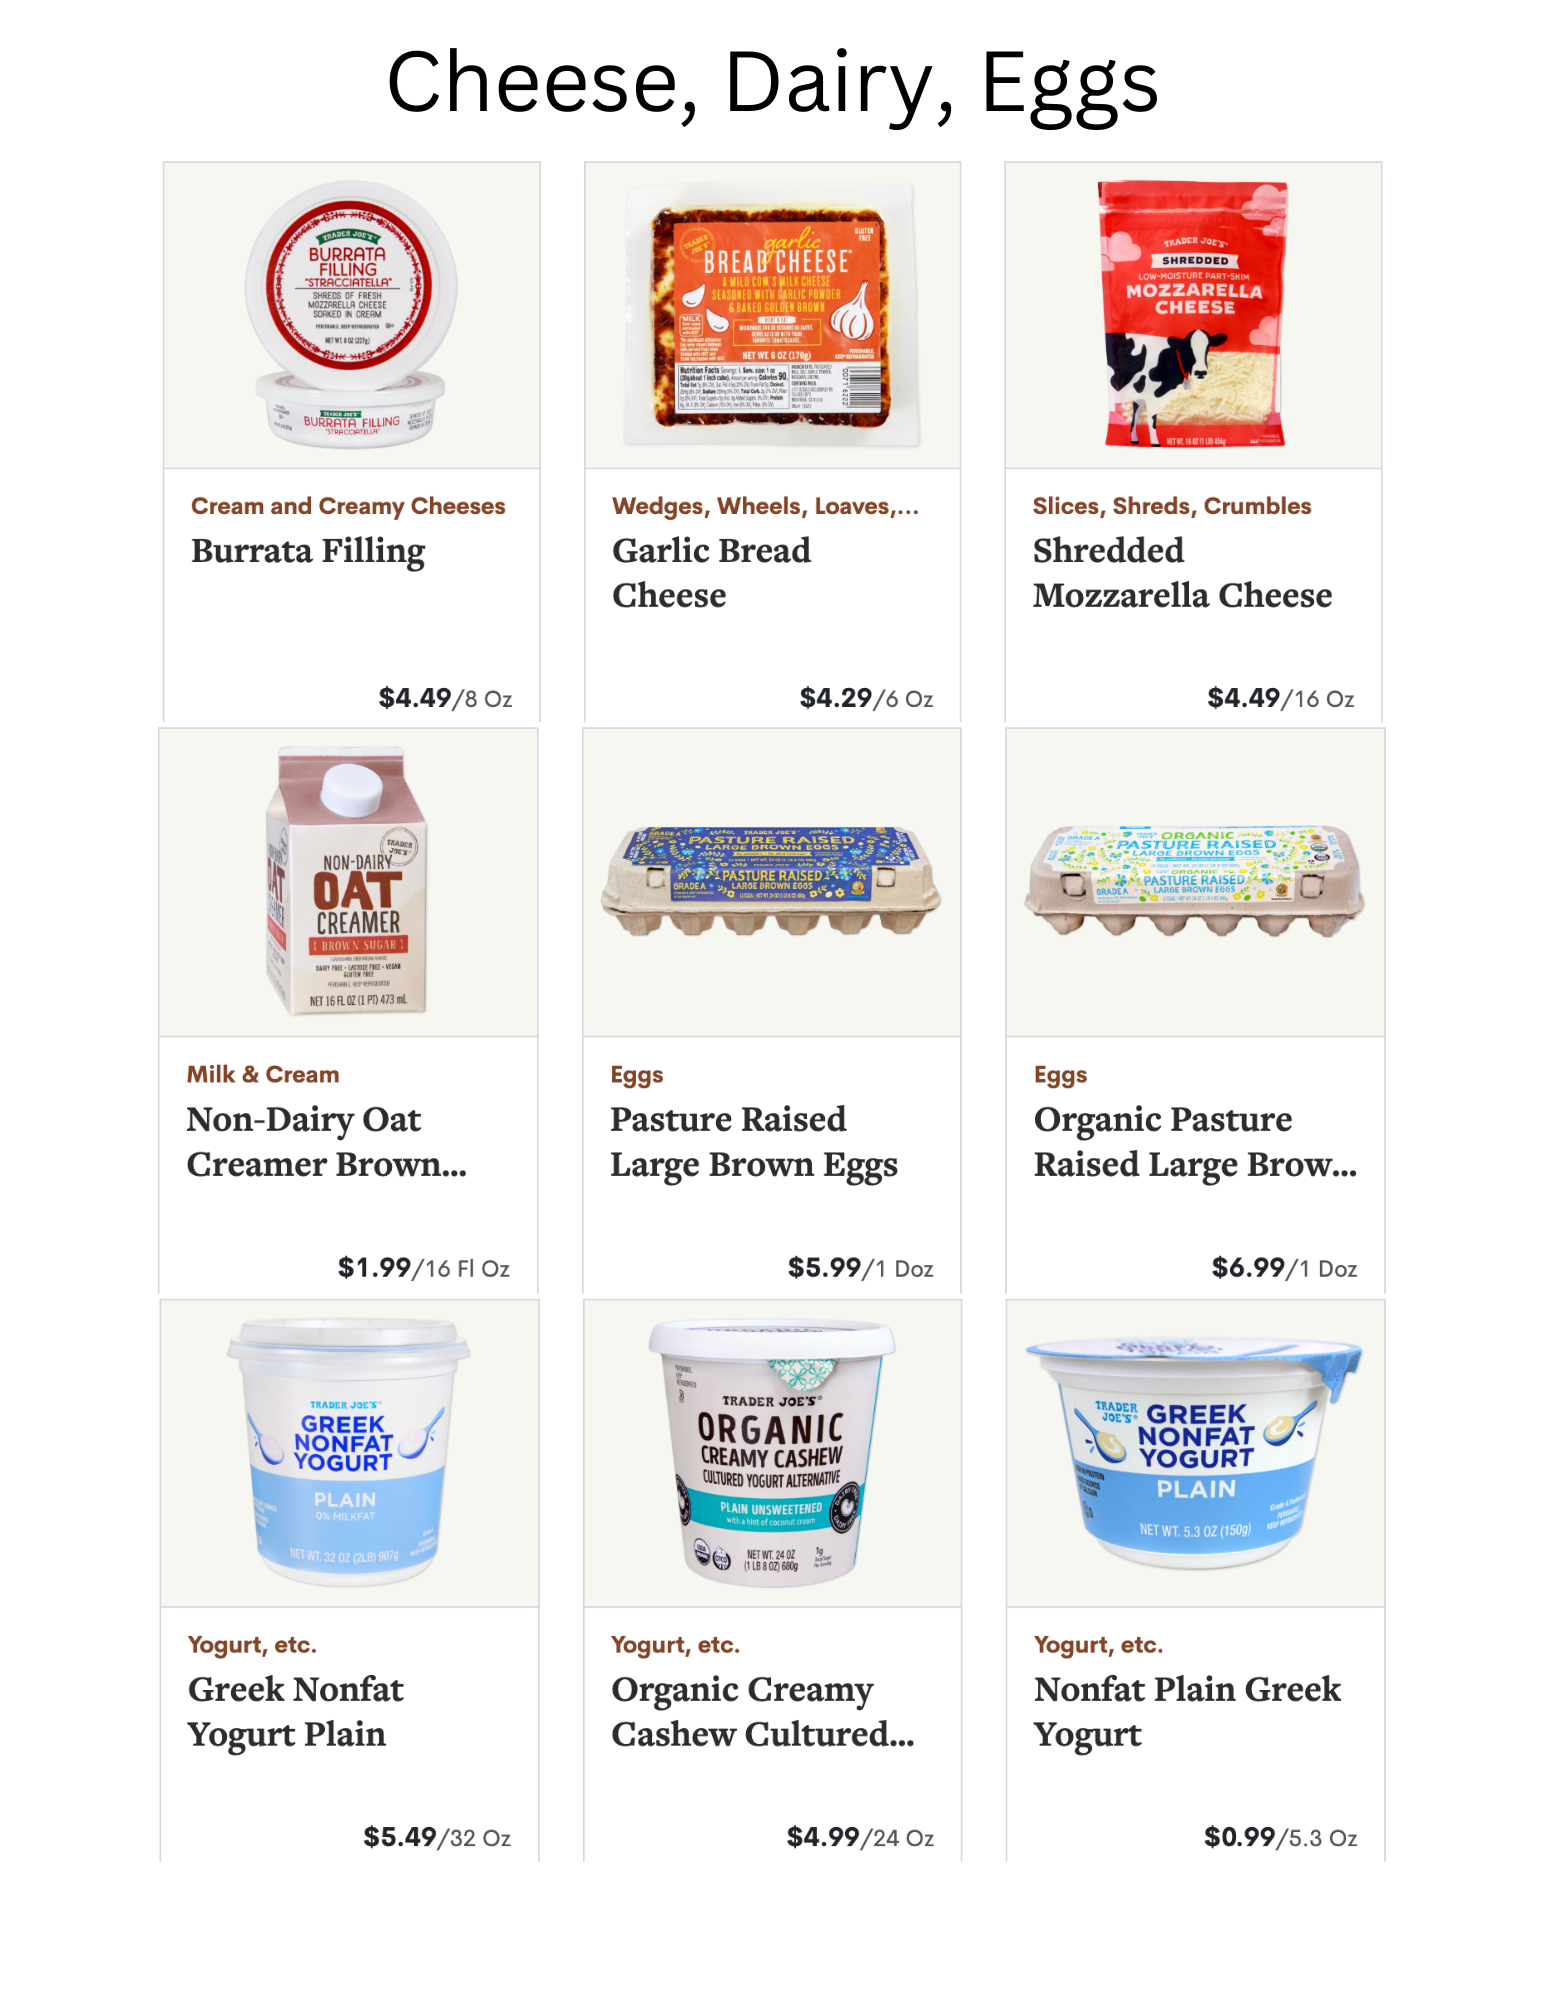Viewport: 1545px width, 2000px height.
Task: Select the Organic Creamy Cashew yogurt tub image
Action: [772, 1453]
